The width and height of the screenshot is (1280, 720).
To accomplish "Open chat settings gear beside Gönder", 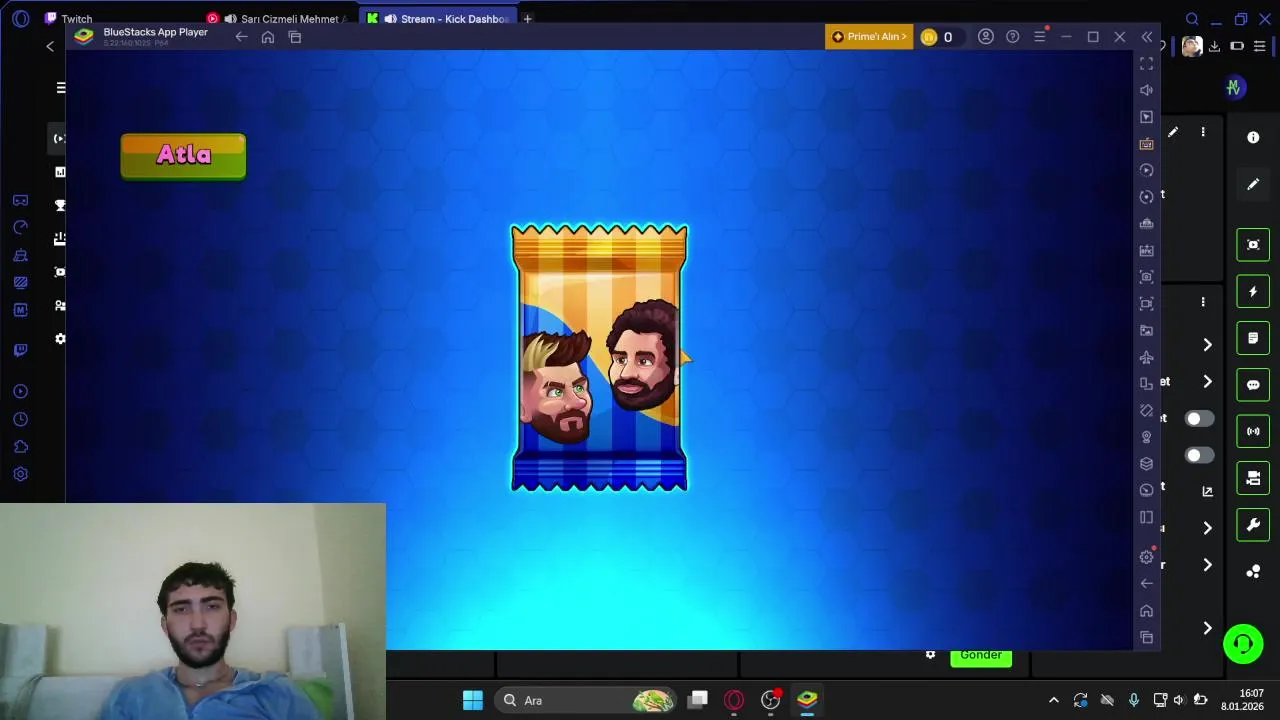I will pos(930,655).
